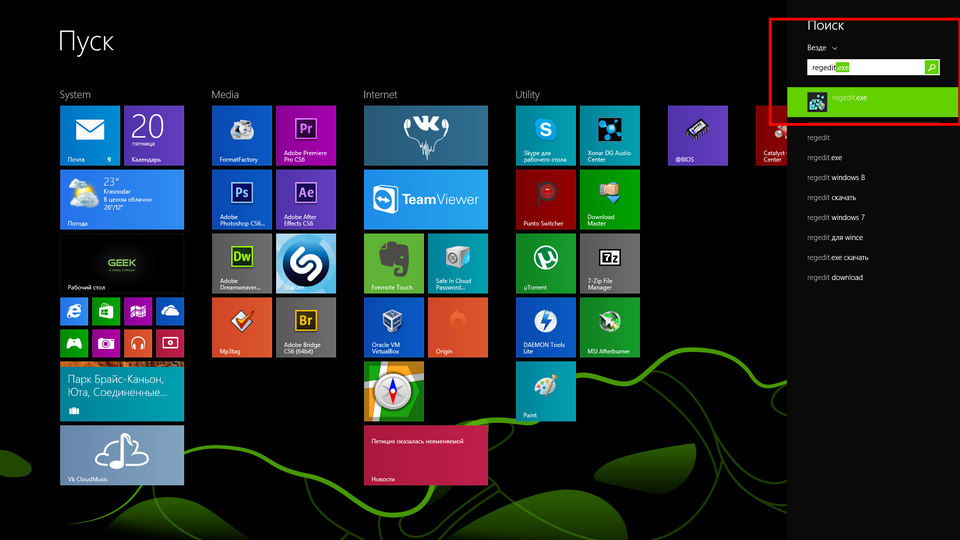Expand the Везде search scope dropdown
960x540 pixels.
[822, 48]
